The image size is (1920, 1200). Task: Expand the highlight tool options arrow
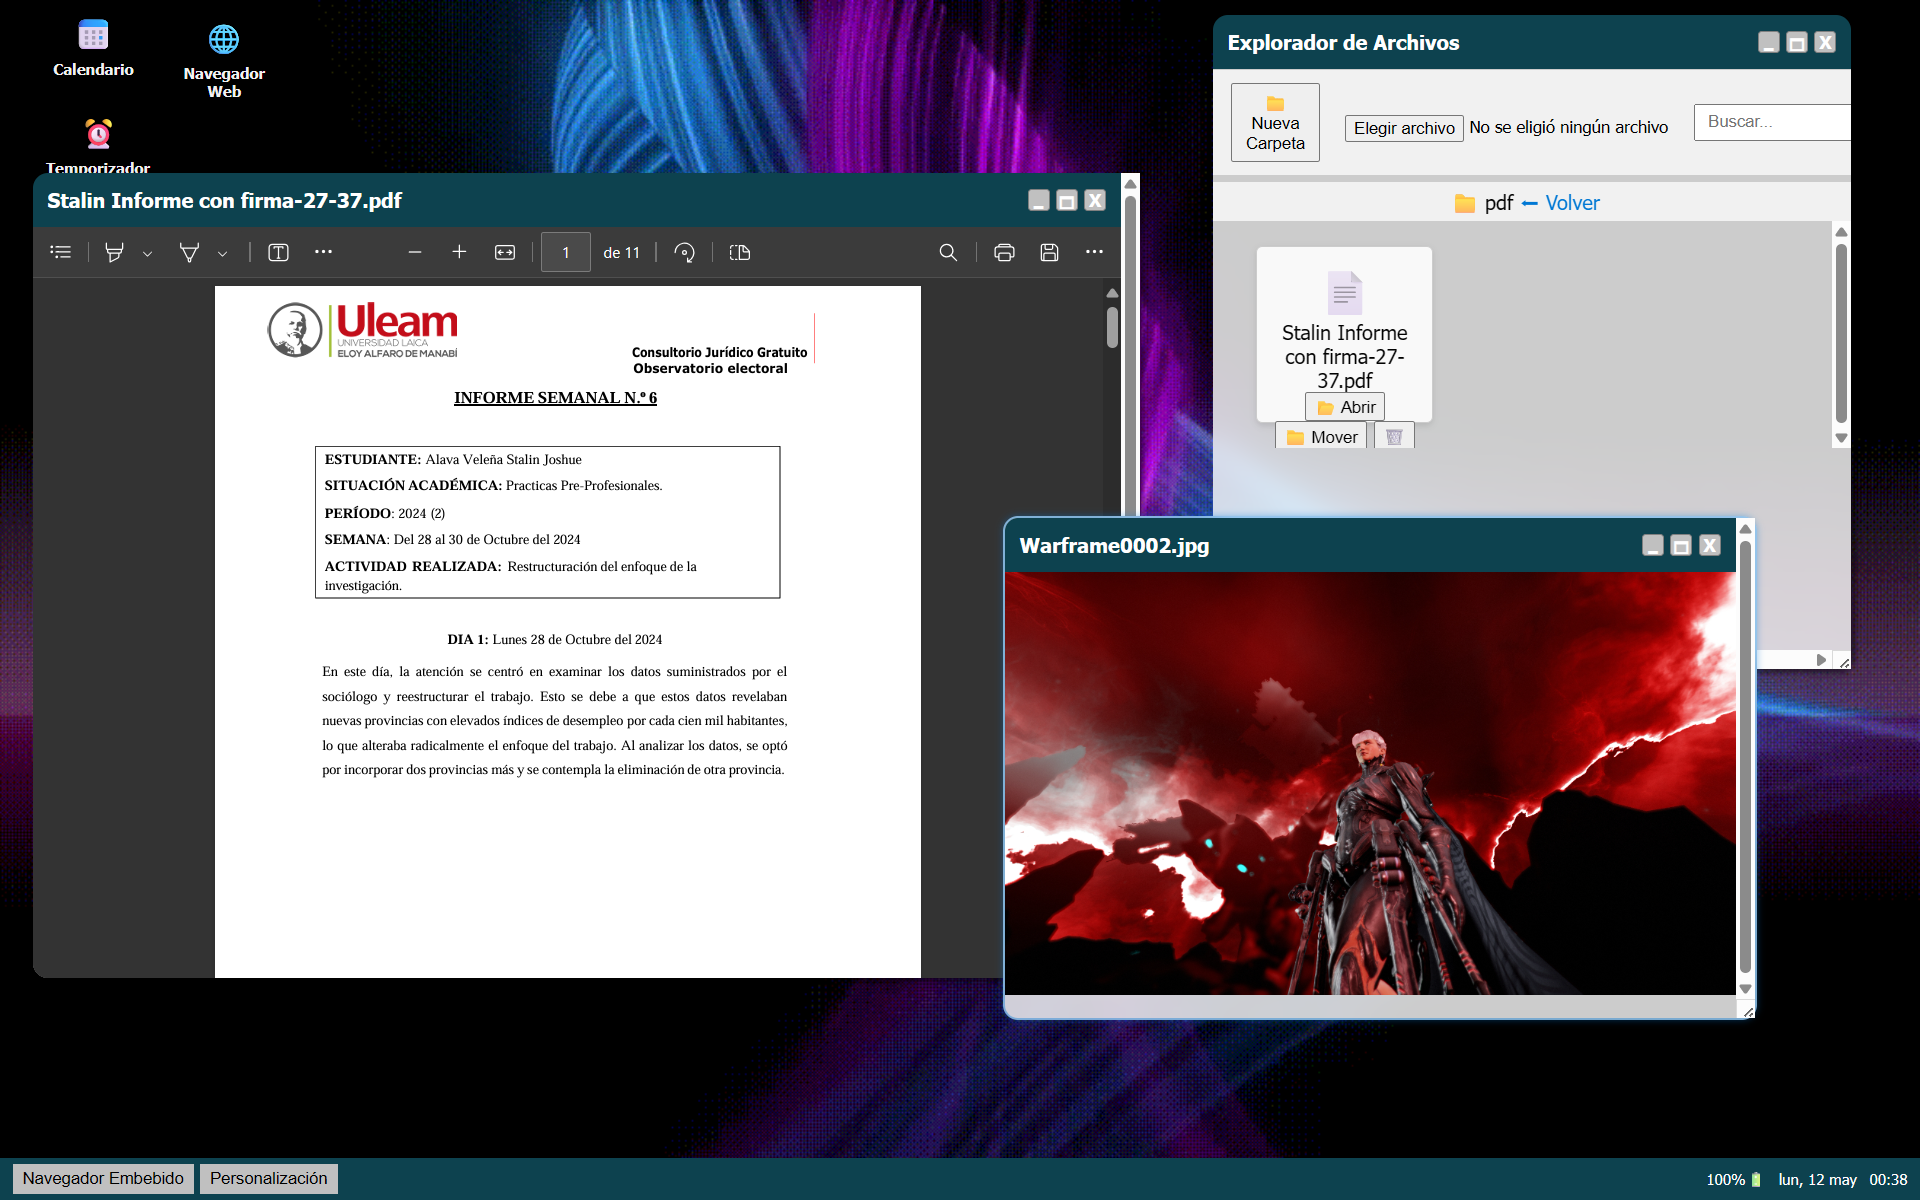point(147,254)
